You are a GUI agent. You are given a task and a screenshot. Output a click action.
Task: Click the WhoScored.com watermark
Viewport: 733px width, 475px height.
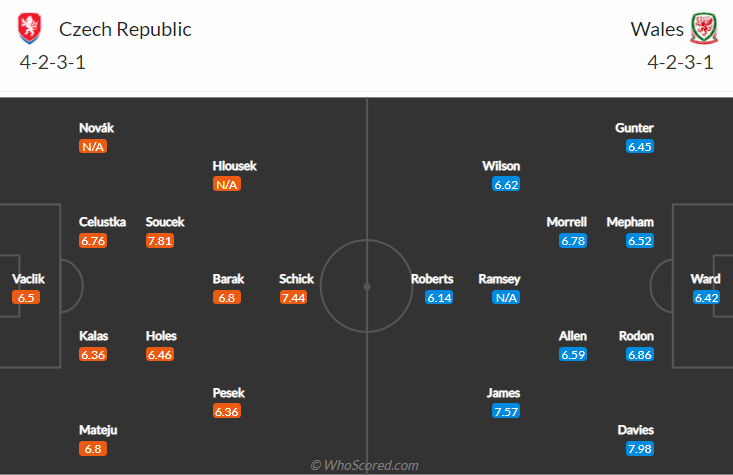point(364,465)
